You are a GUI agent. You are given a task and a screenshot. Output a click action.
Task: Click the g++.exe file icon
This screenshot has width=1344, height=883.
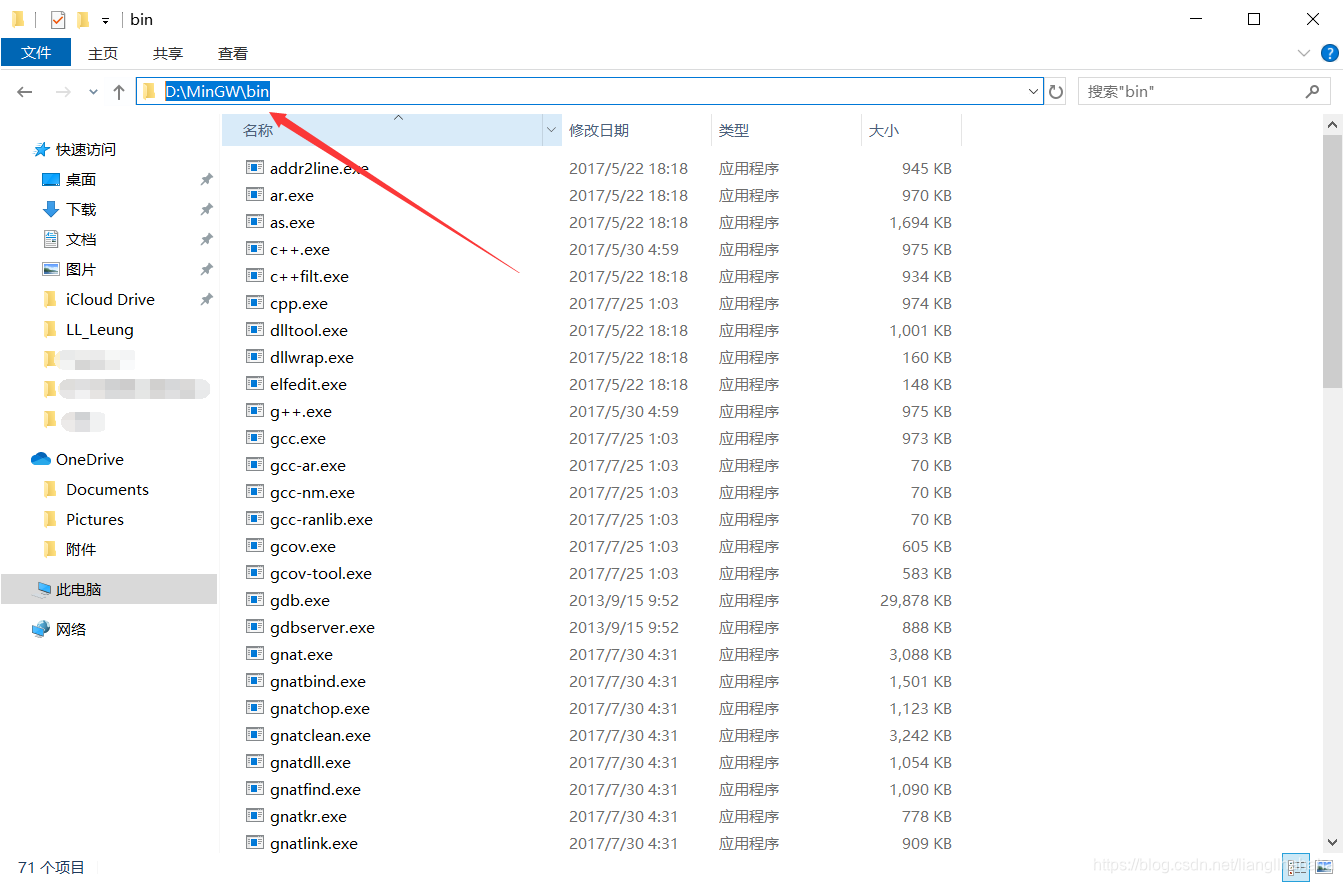tap(254, 411)
